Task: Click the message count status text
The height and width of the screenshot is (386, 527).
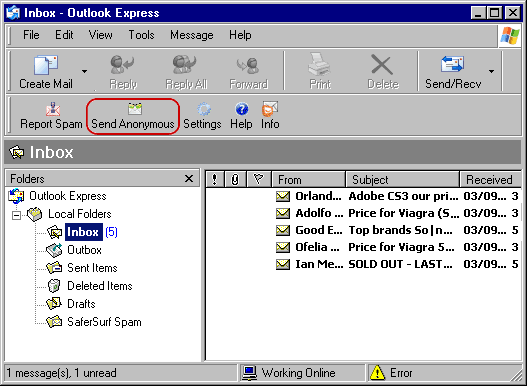Action: 62,373
